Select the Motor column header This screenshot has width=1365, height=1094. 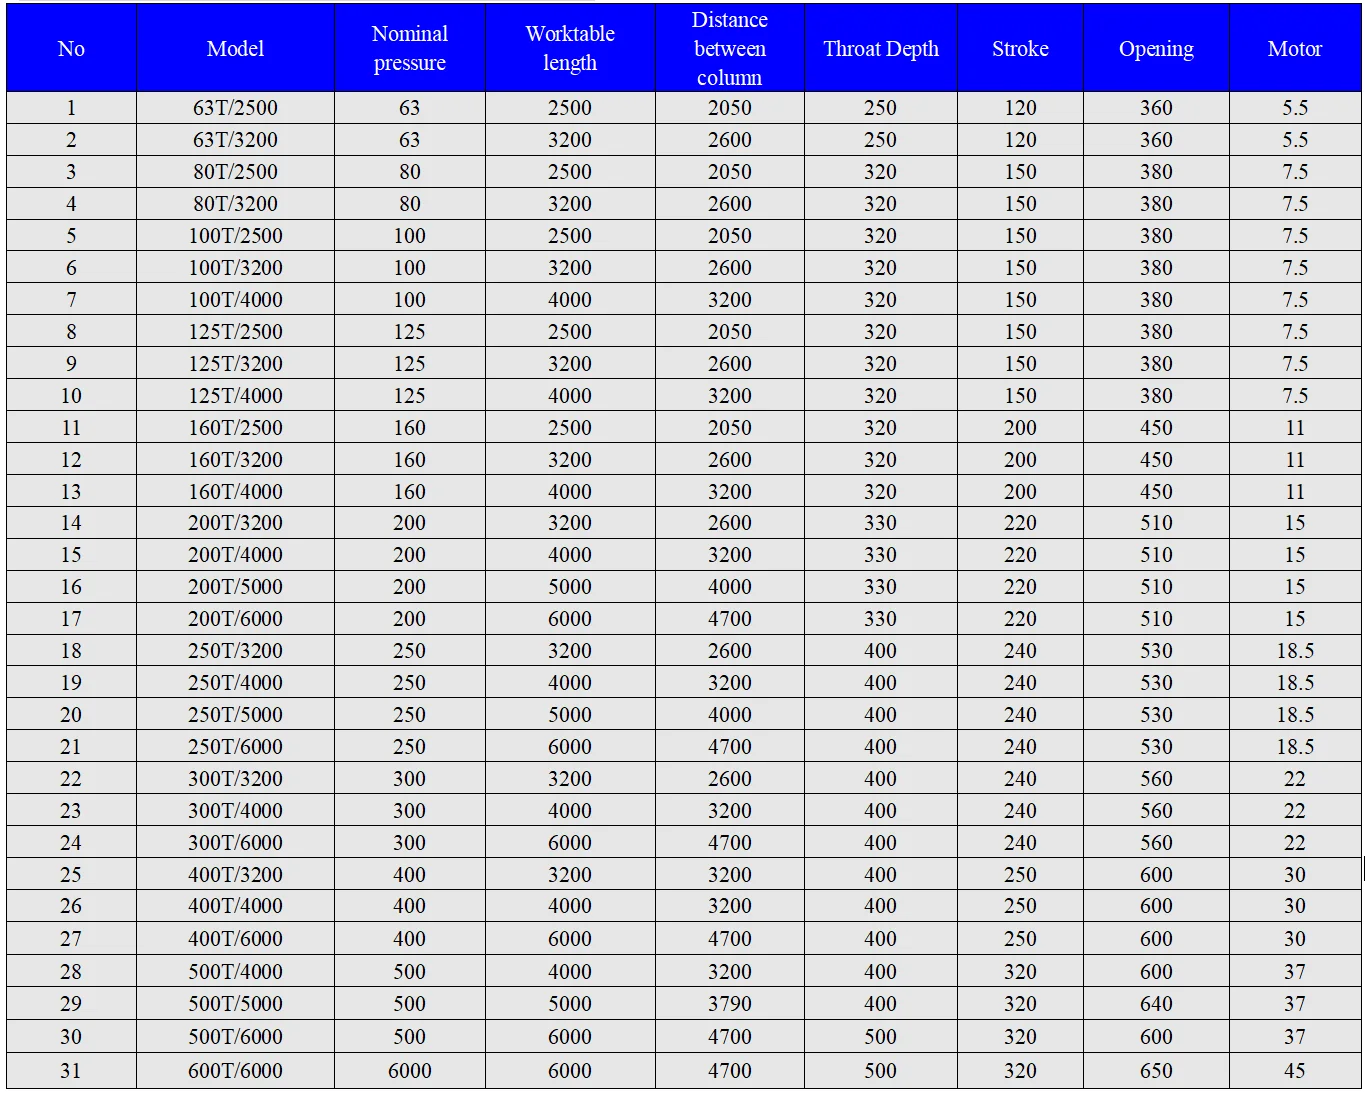click(x=1294, y=49)
